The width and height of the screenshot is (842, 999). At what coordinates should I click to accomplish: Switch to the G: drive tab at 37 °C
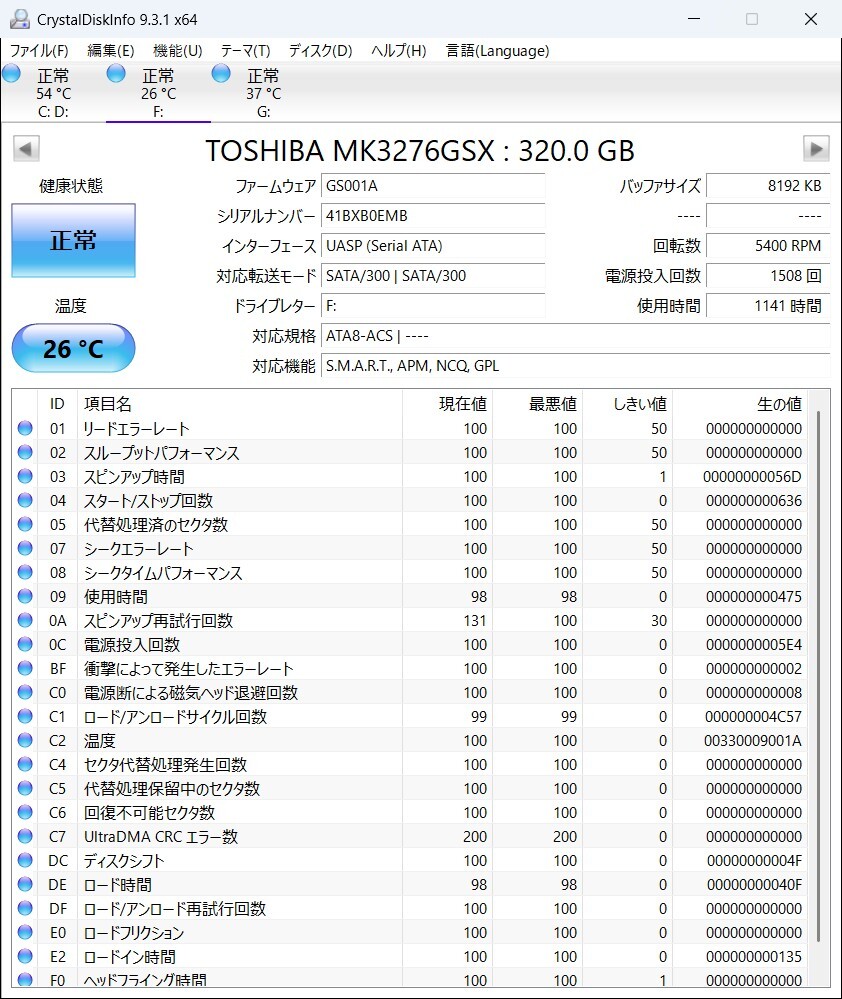point(263,93)
